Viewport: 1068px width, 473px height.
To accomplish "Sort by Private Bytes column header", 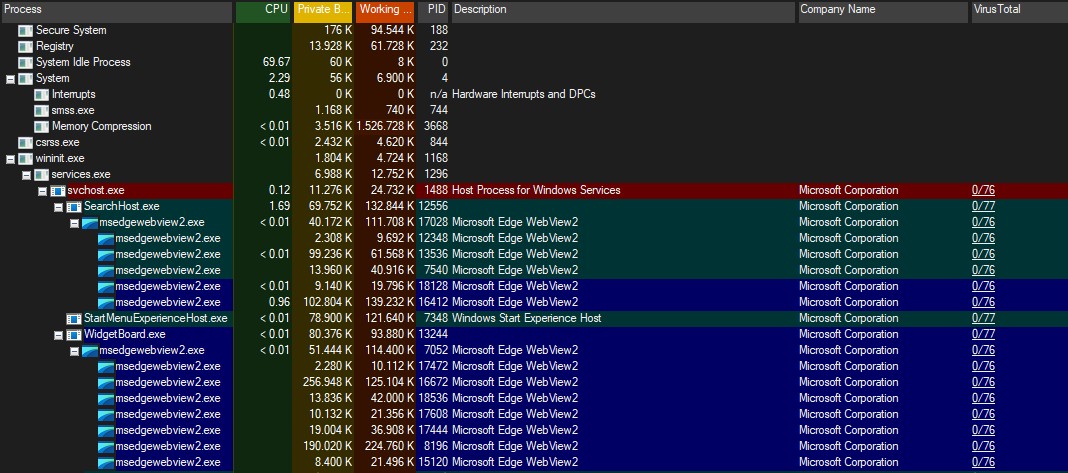I will coord(323,10).
